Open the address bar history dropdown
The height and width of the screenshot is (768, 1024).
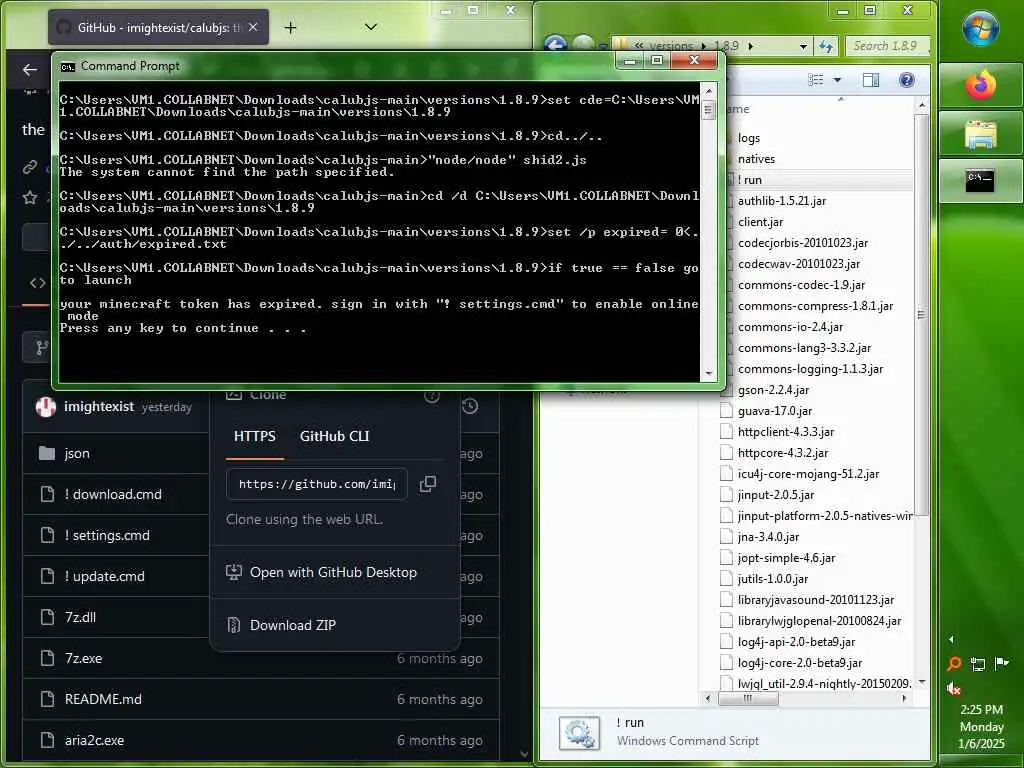pyautogui.click(x=803, y=46)
